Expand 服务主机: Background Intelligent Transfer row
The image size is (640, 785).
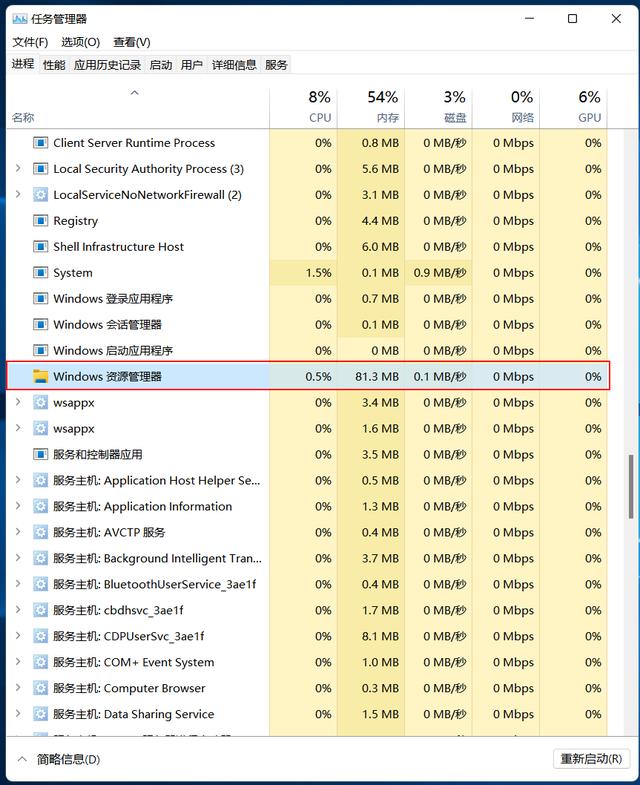19,558
